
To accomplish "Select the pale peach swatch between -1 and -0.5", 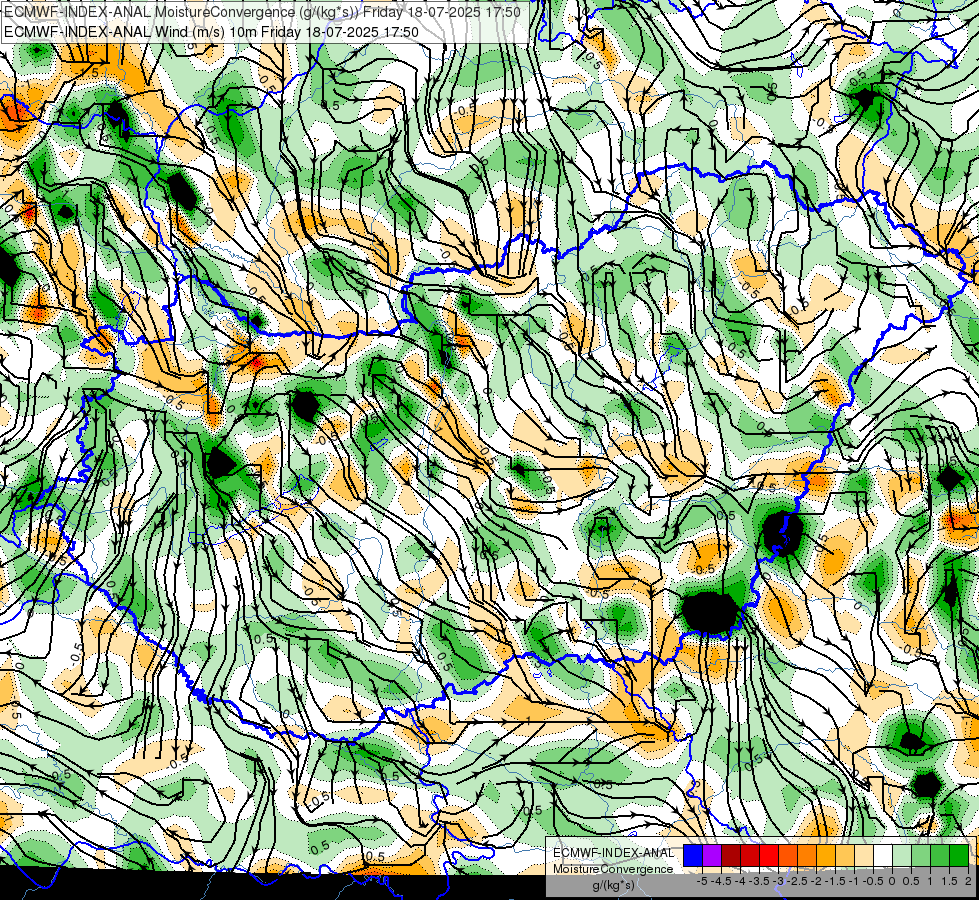I will (864, 855).
